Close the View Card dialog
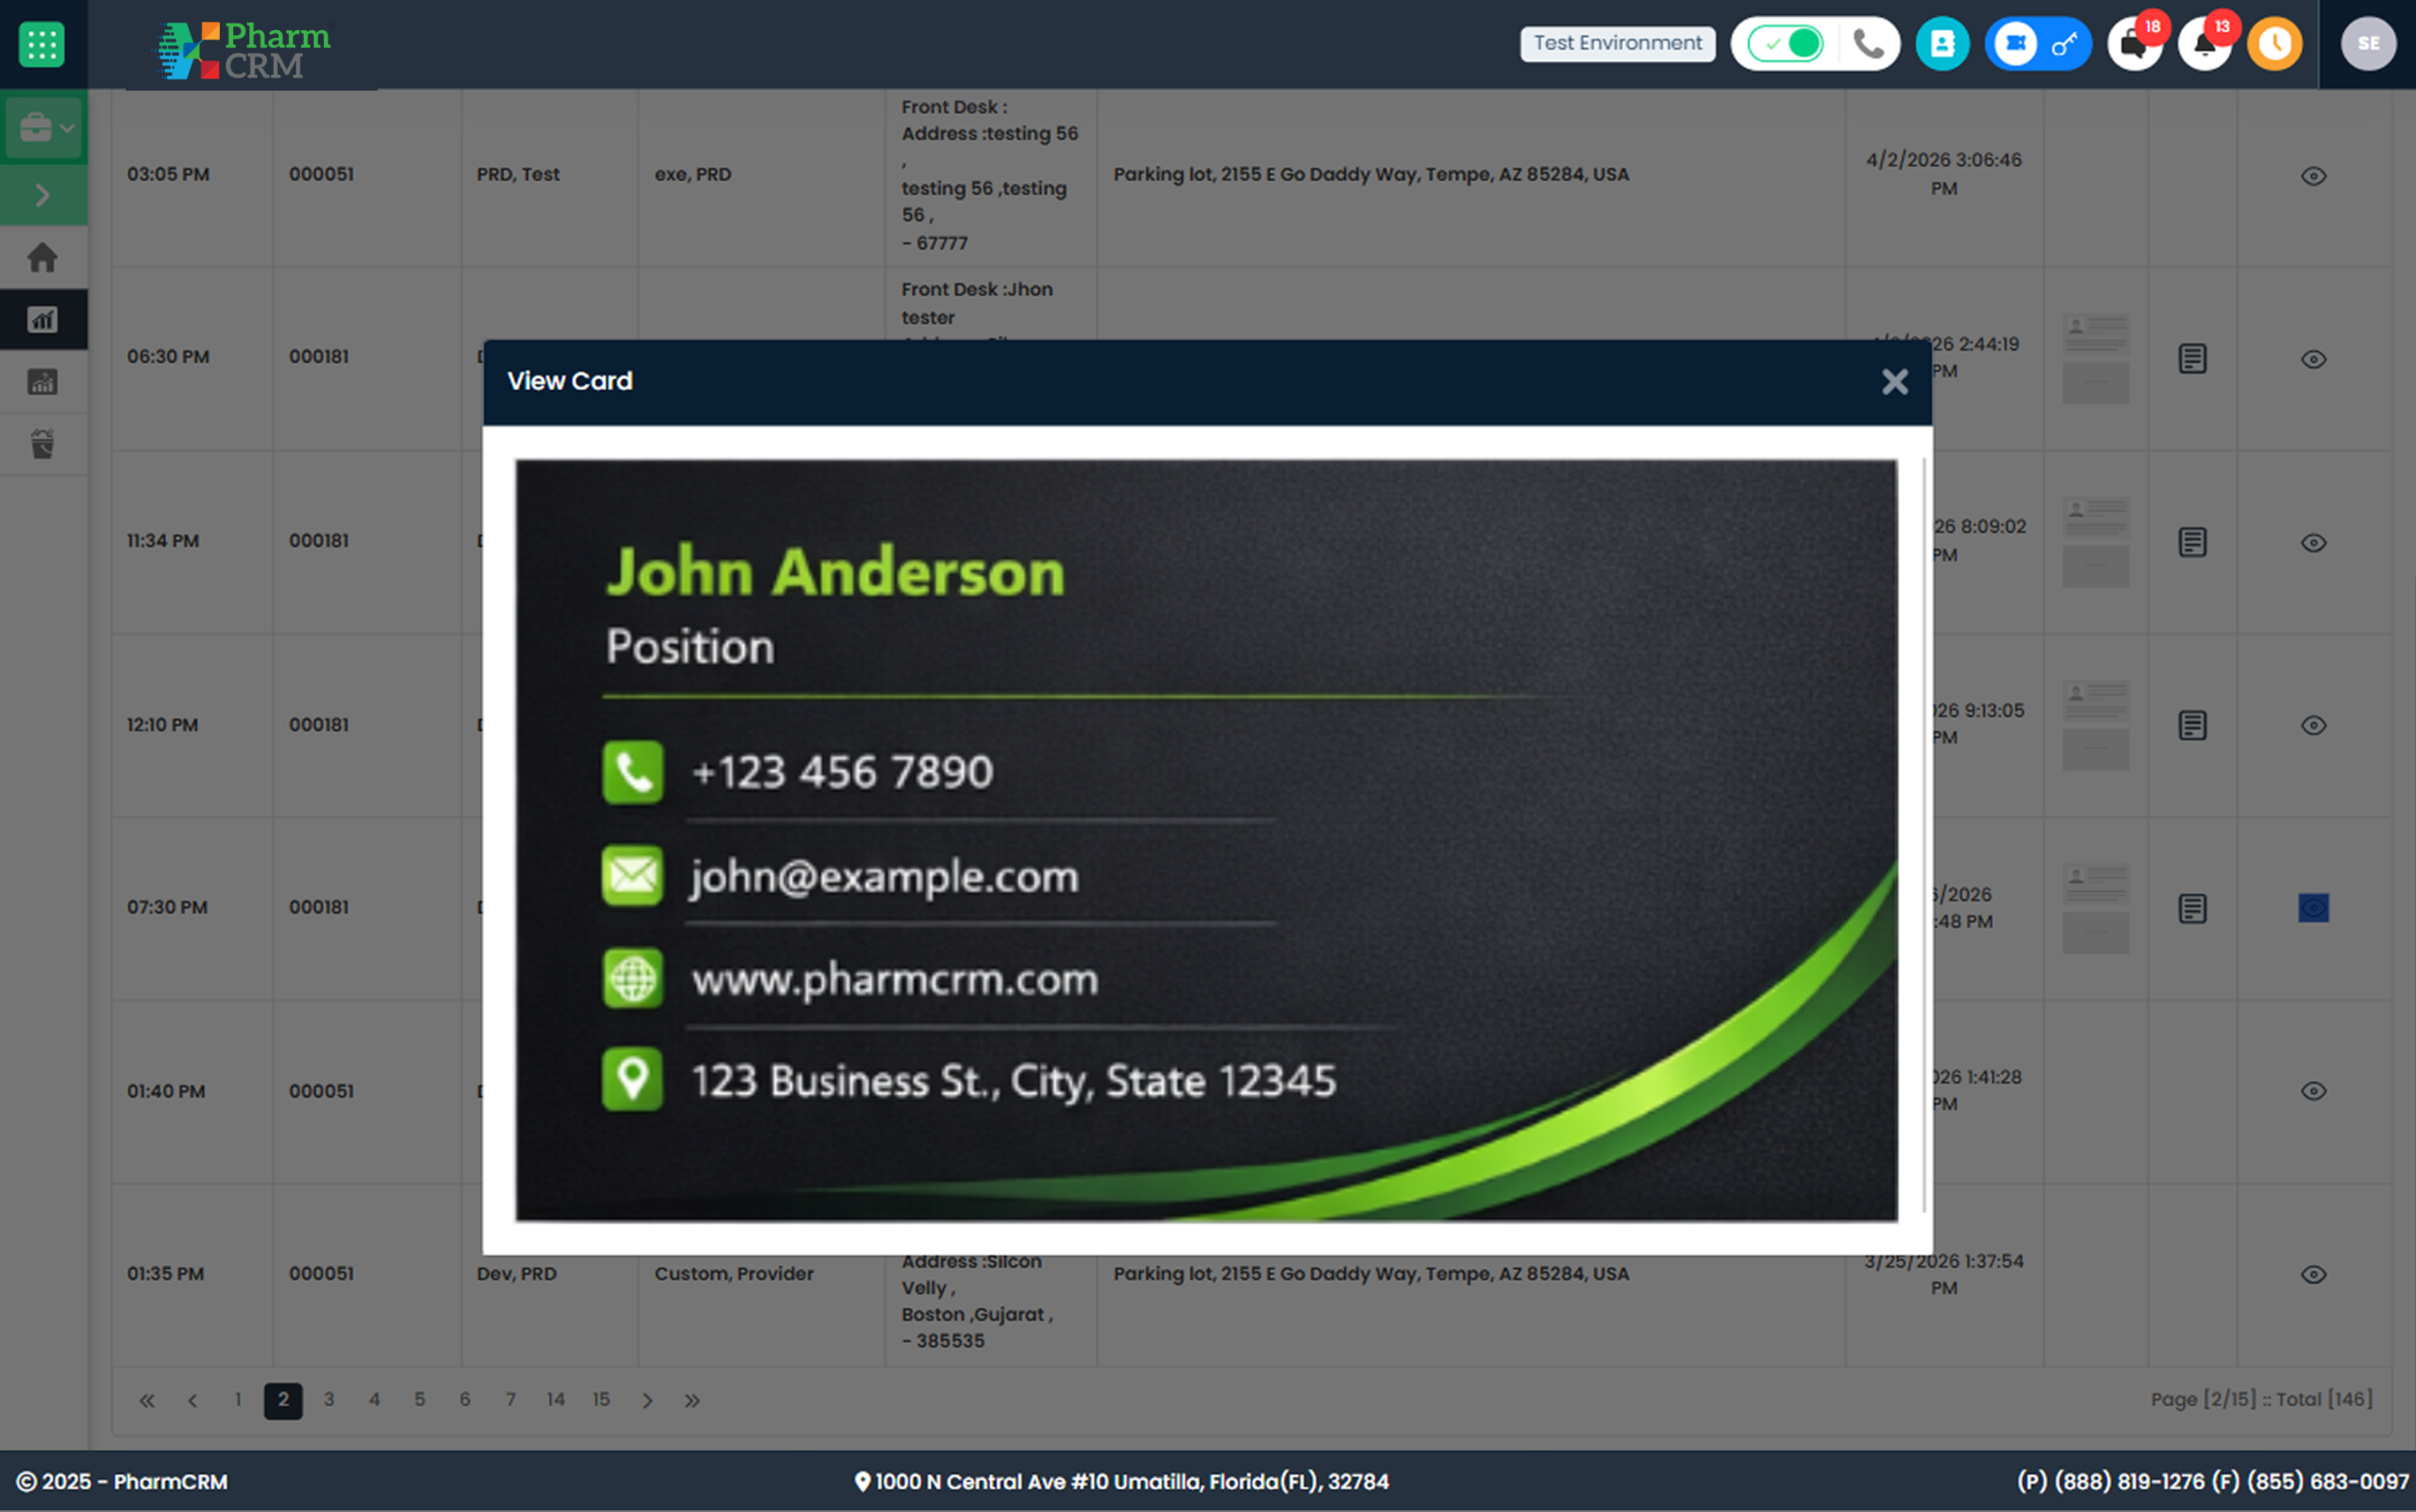This screenshot has width=2416, height=1512. 1894,382
